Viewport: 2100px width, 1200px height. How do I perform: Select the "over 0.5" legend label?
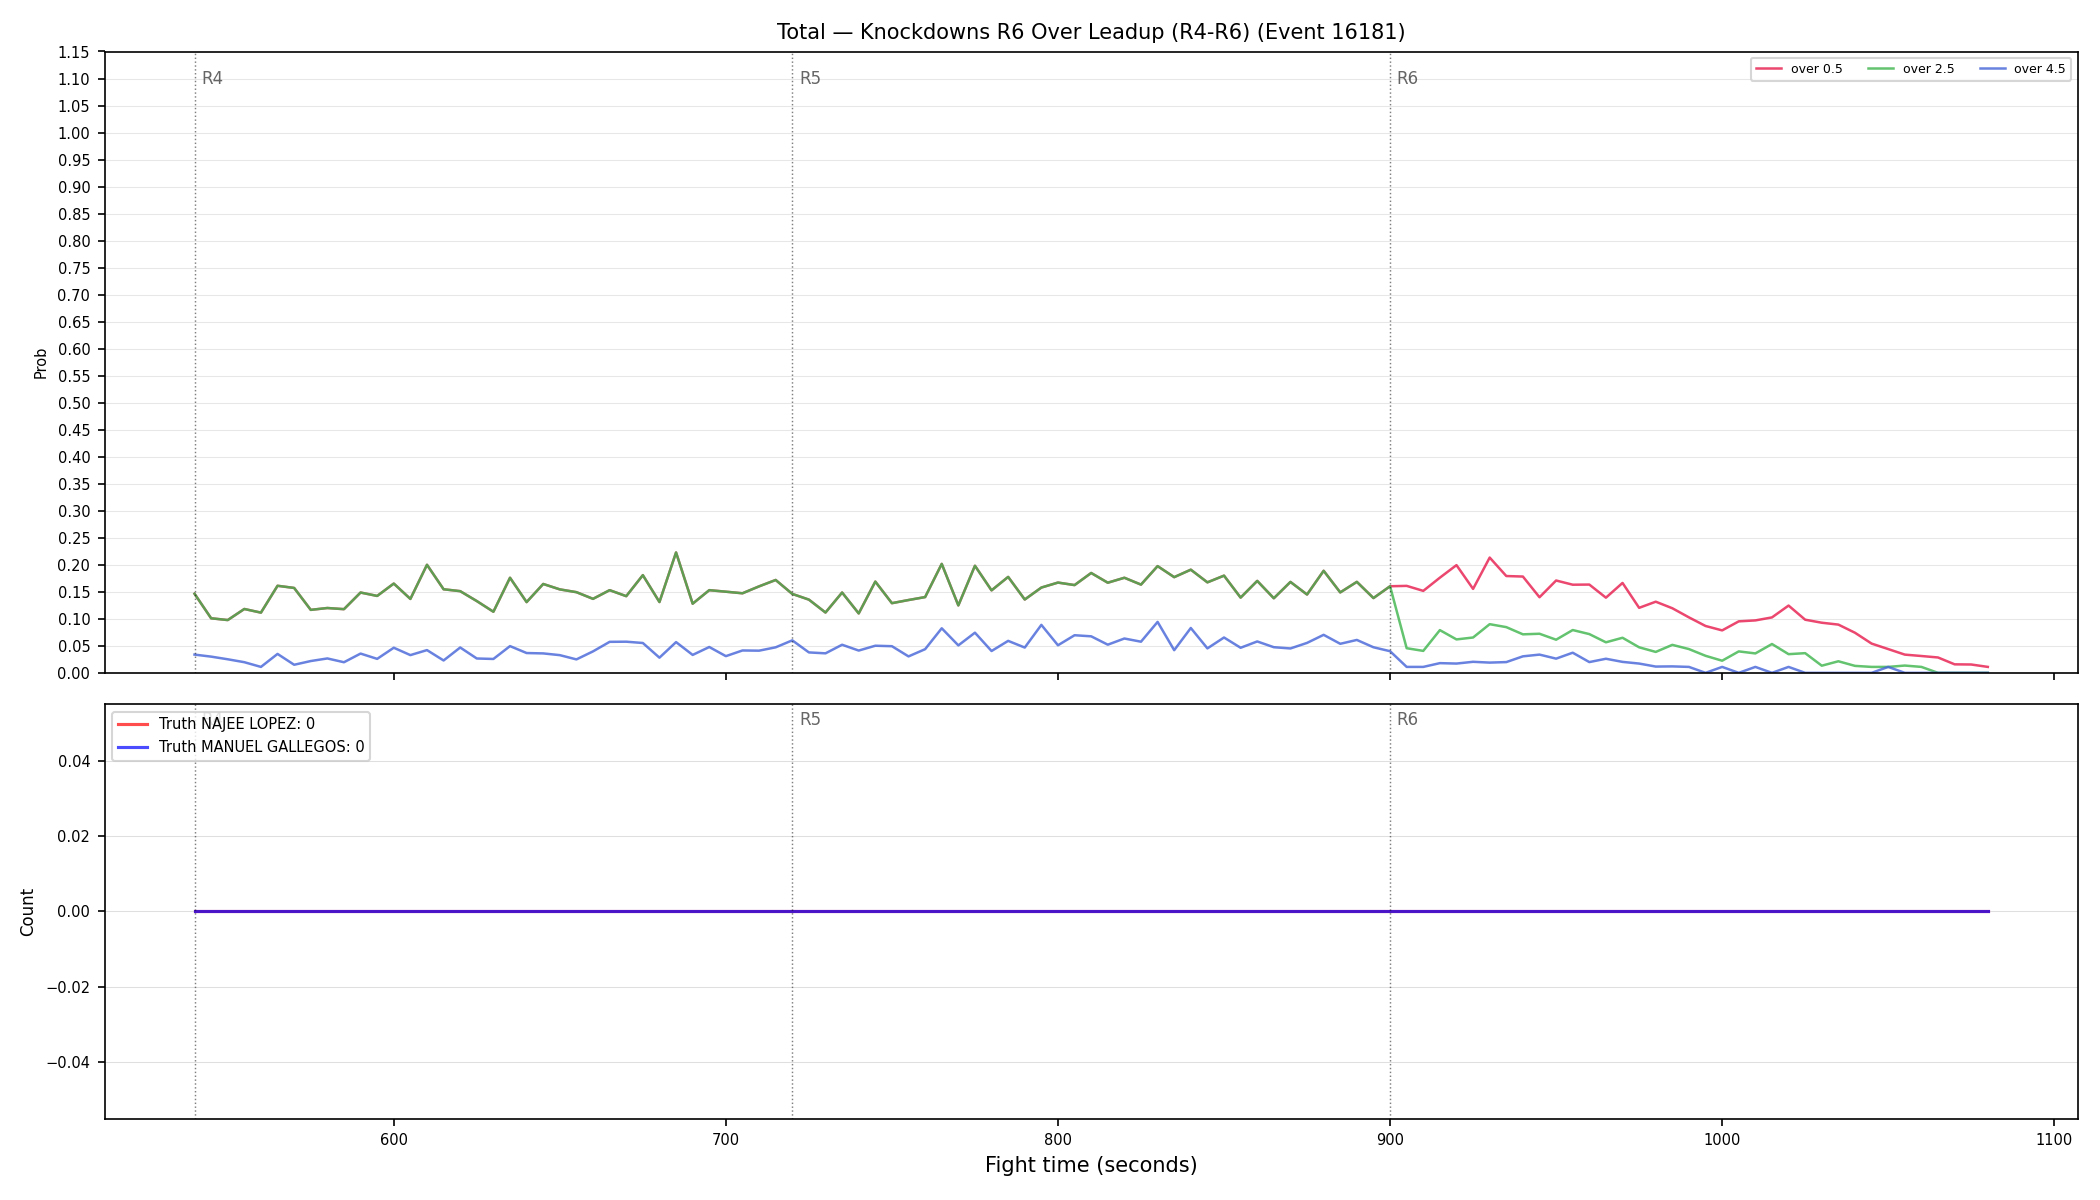click(1817, 69)
